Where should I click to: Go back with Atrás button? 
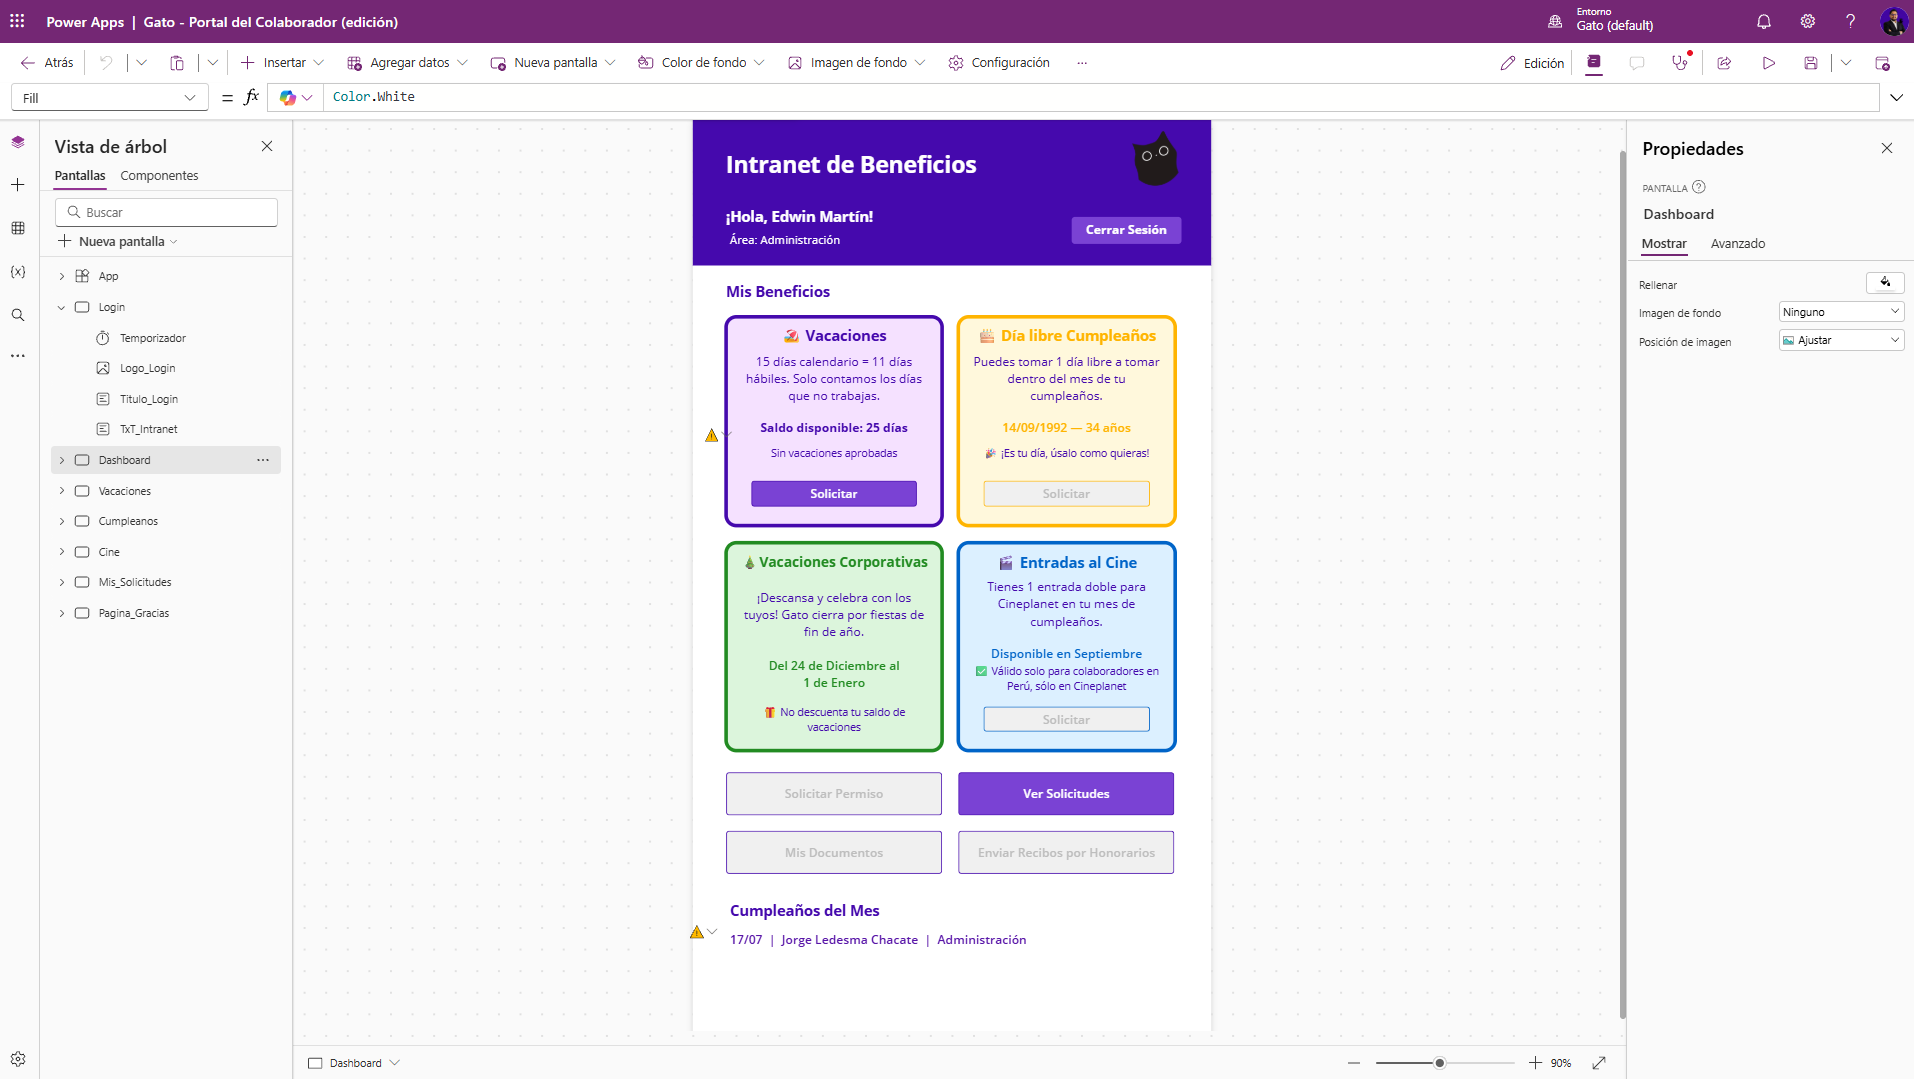[47, 62]
